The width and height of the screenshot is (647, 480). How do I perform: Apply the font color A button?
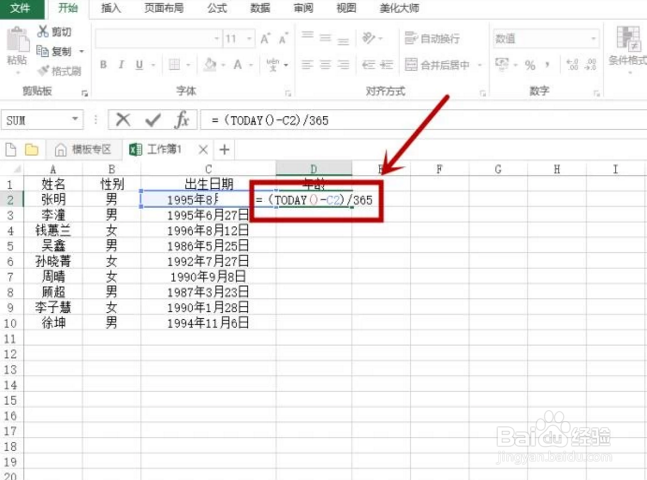pos(238,64)
